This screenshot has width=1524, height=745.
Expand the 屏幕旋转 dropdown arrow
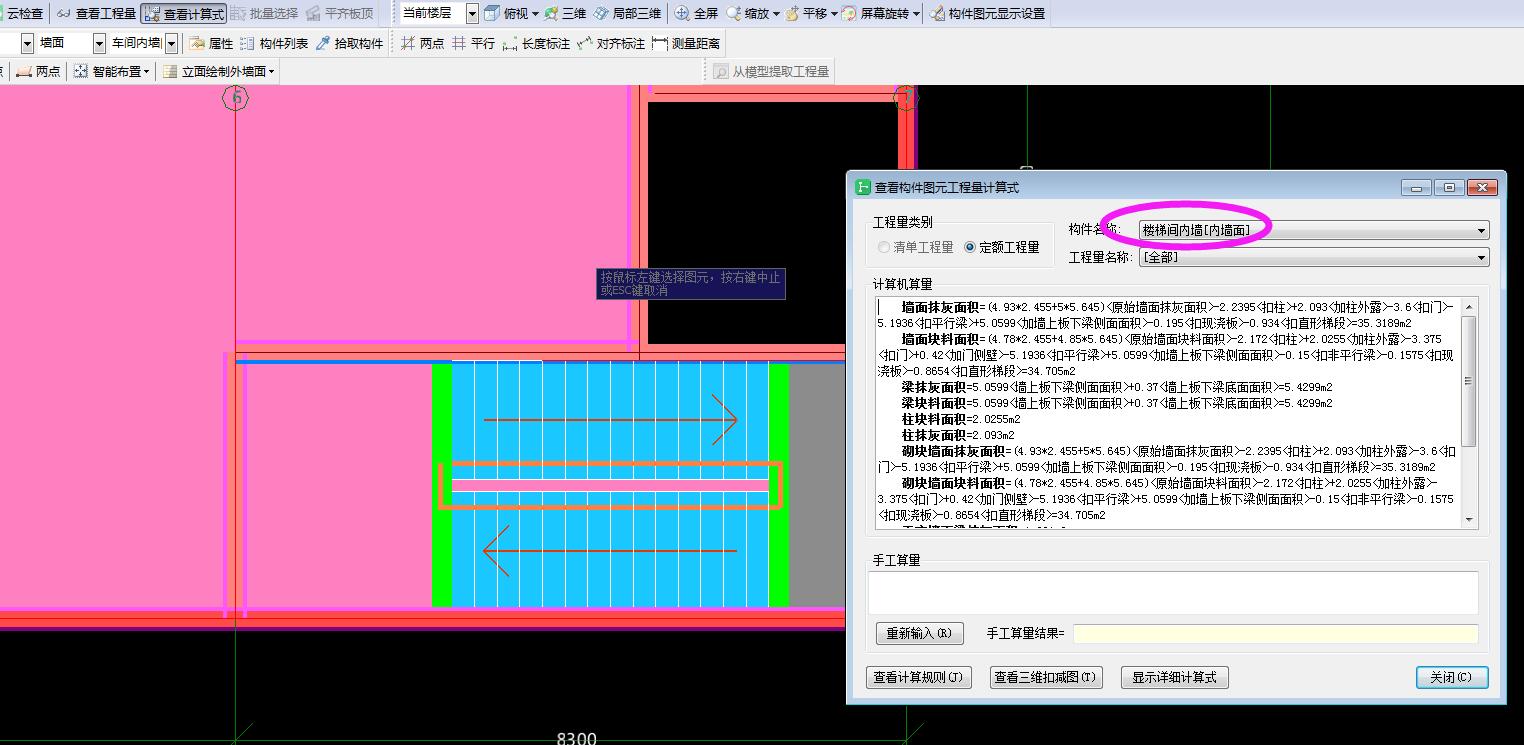point(915,14)
